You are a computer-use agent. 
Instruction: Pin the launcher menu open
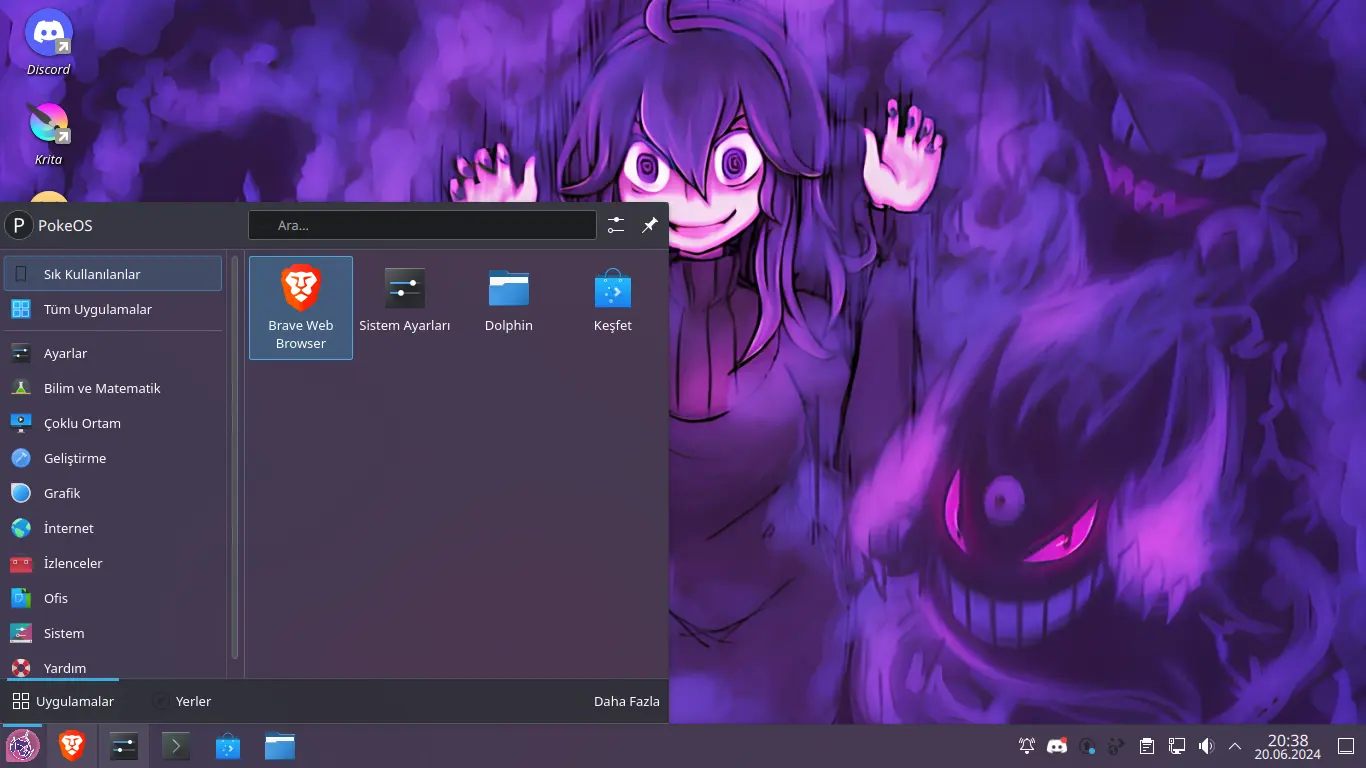click(x=650, y=225)
